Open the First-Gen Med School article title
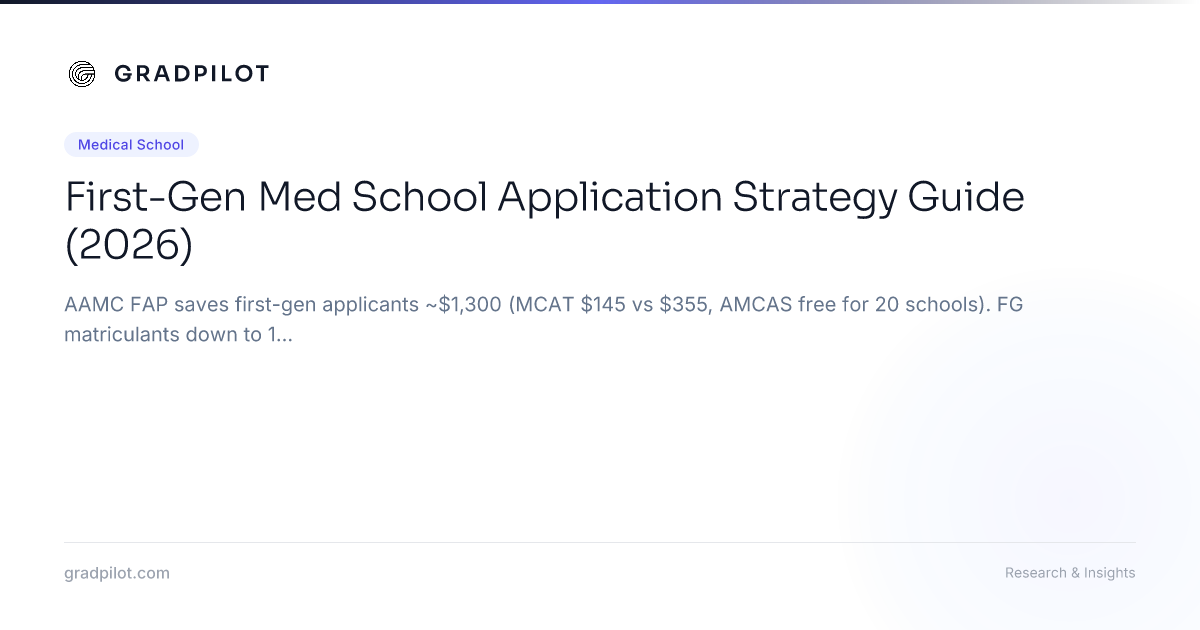This screenshot has width=1200, height=630. [545, 221]
